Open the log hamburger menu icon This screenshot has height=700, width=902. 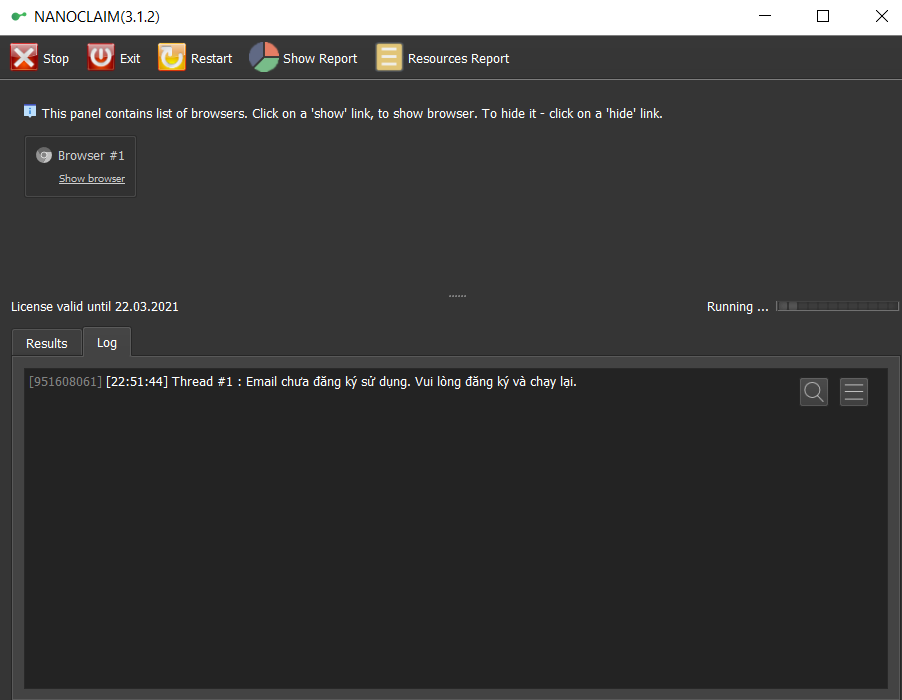point(854,392)
